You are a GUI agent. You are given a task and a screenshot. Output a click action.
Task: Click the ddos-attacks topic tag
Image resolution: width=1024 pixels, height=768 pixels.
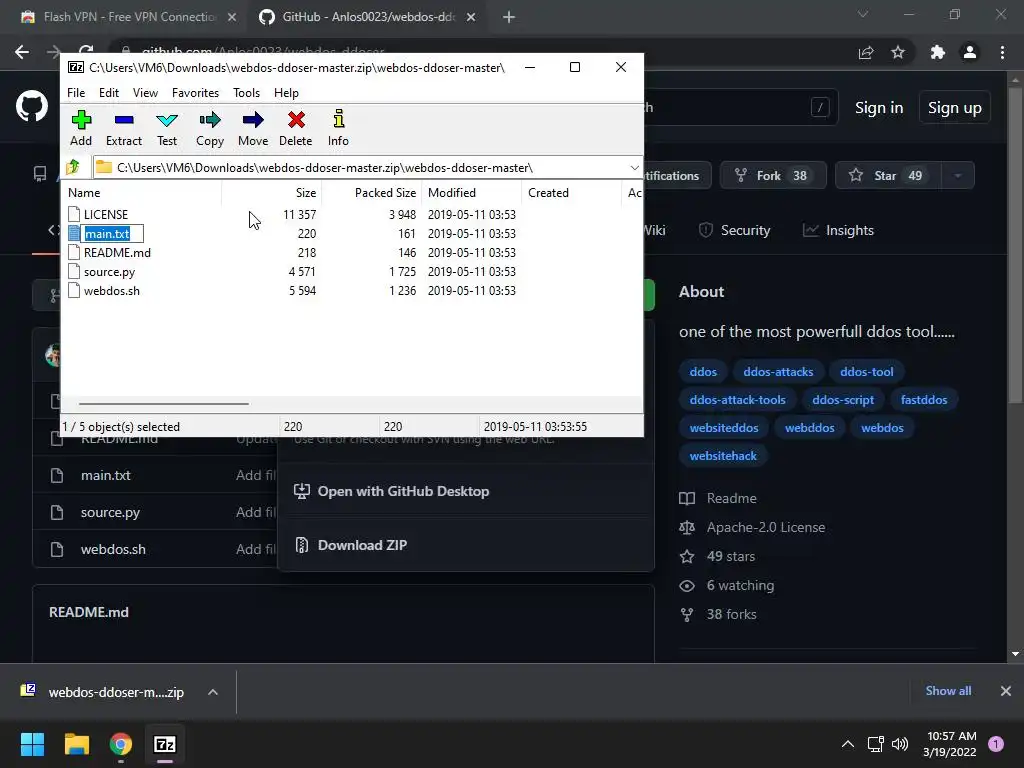(778, 372)
